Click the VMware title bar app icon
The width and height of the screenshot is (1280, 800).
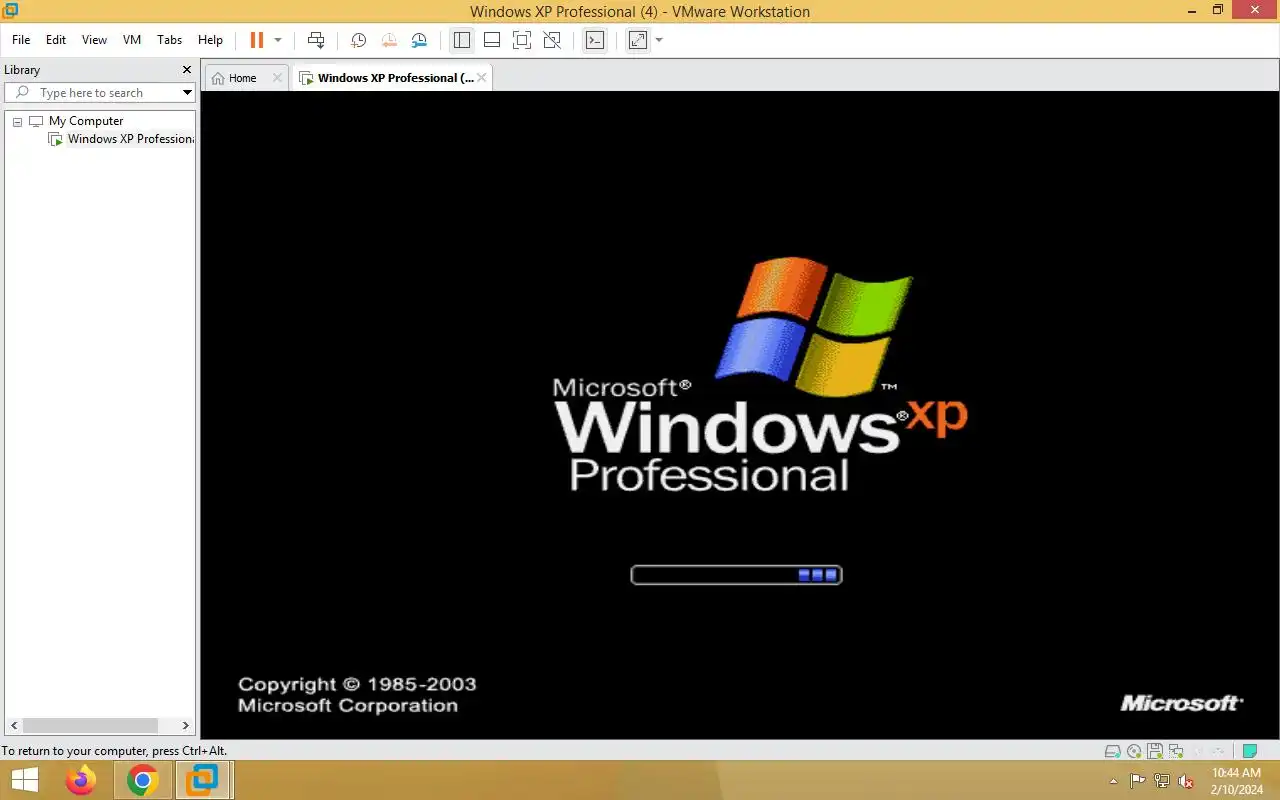[11, 11]
